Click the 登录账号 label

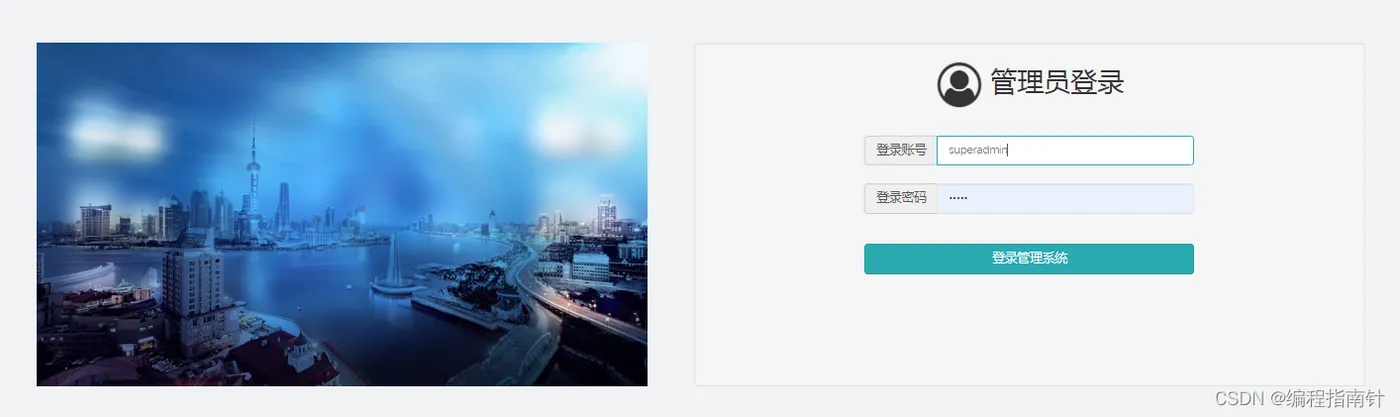901,150
